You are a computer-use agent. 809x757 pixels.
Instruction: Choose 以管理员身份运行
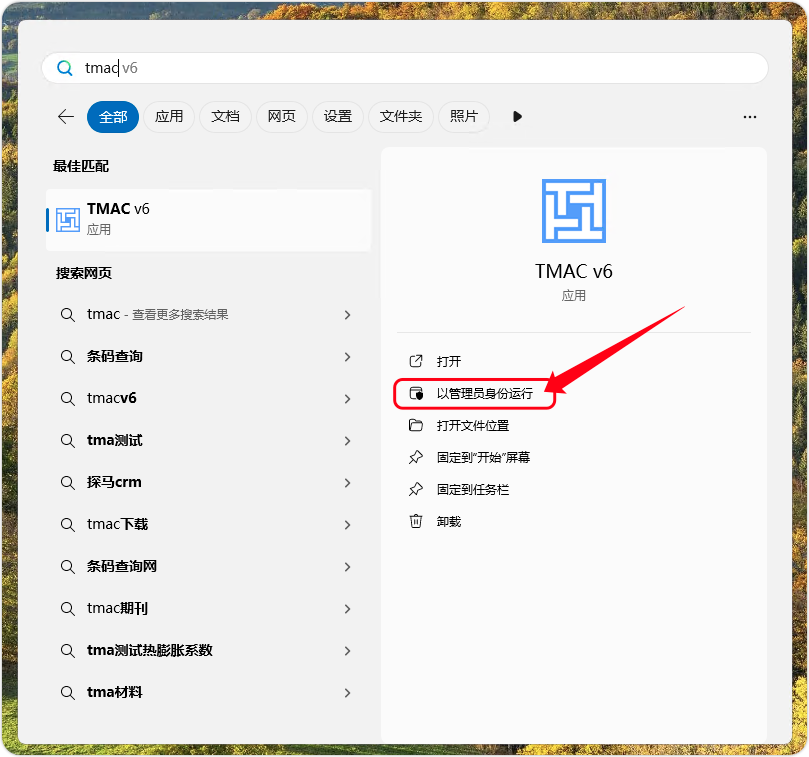coord(484,394)
